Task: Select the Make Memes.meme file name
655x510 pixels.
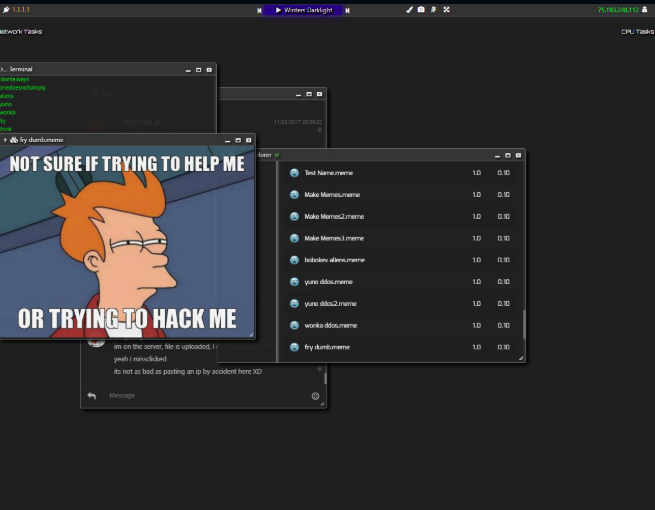Action: (x=332, y=195)
